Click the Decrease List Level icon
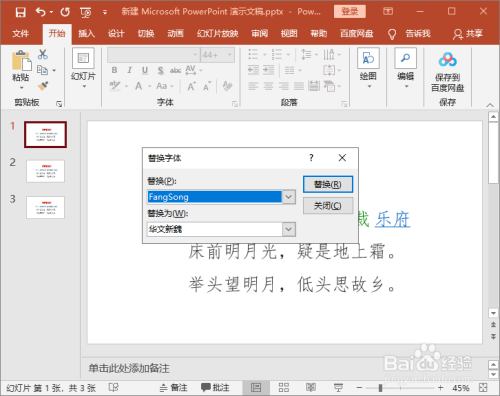500x396 pixels. click(253, 70)
